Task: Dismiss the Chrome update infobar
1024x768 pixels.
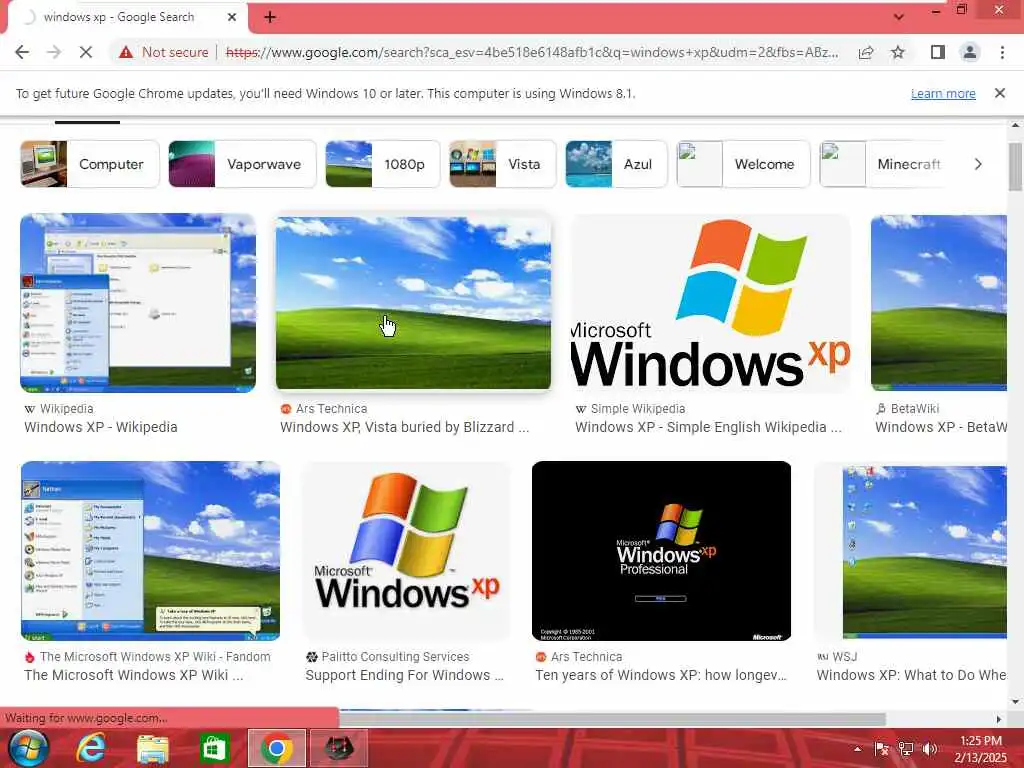Action: point(1000,93)
